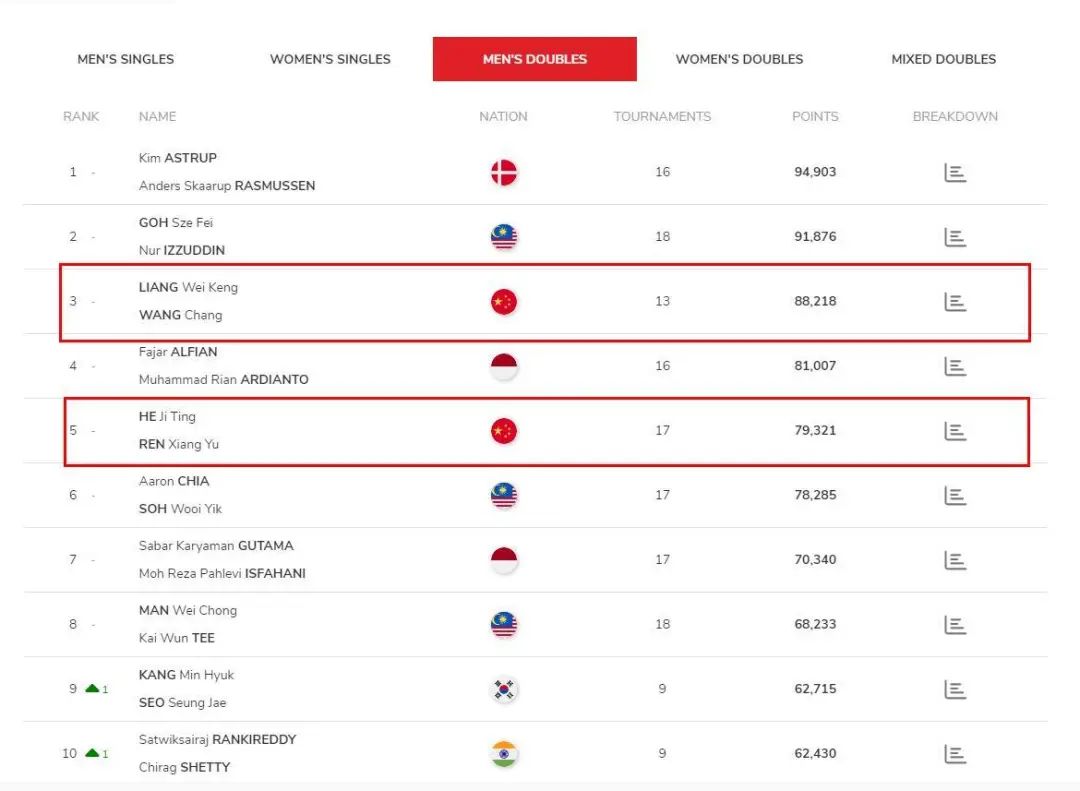View breakdown icon for Sabar Karyaman Gutama pair
Viewport: 1080px width, 791px height.
[955, 560]
